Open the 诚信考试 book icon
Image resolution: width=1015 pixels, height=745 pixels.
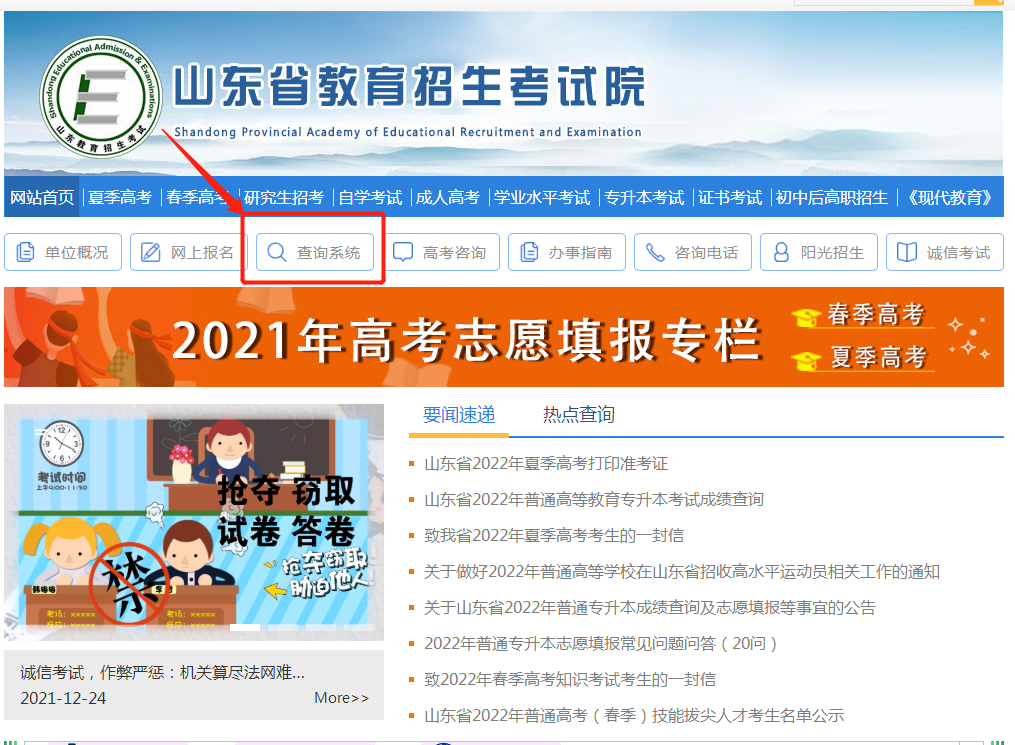click(908, 252)
